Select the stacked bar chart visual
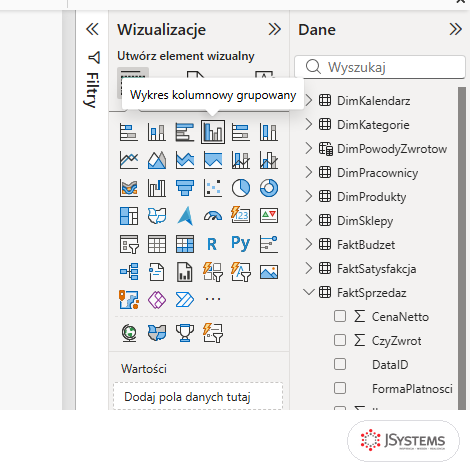This screenshot has height=472, width=470. point(129,132)
